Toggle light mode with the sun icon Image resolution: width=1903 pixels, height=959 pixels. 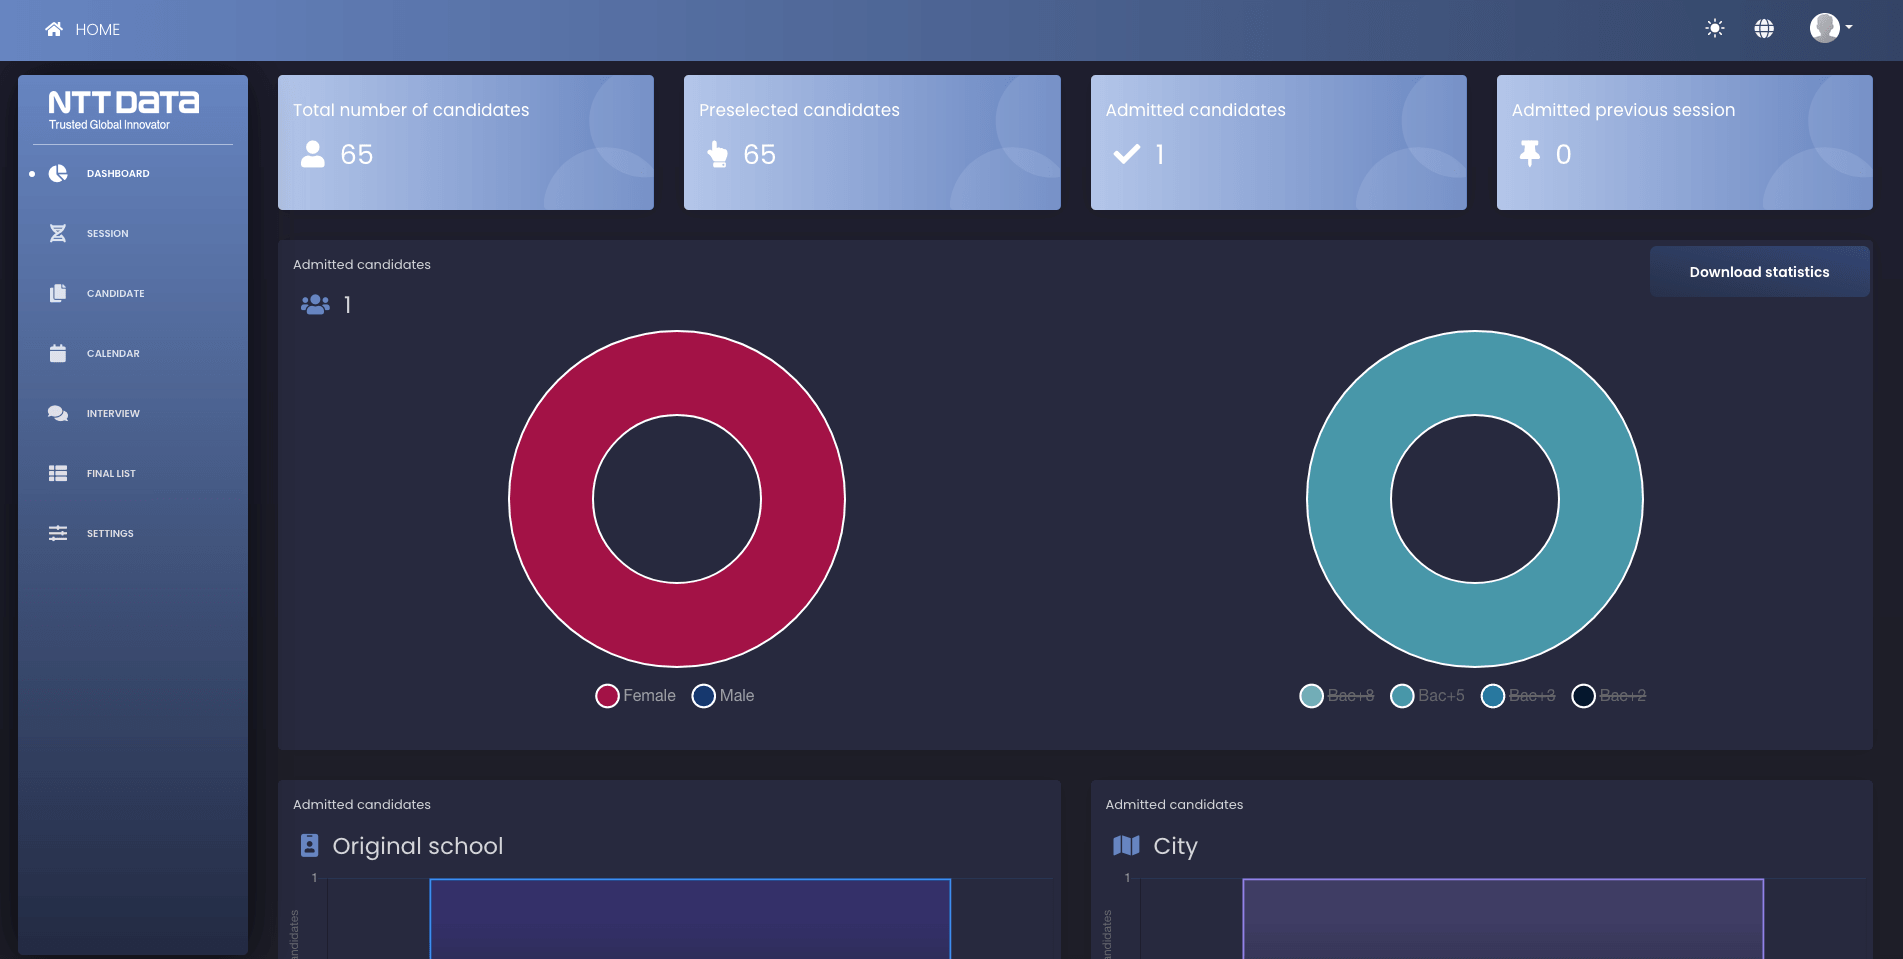(1714, 29)
